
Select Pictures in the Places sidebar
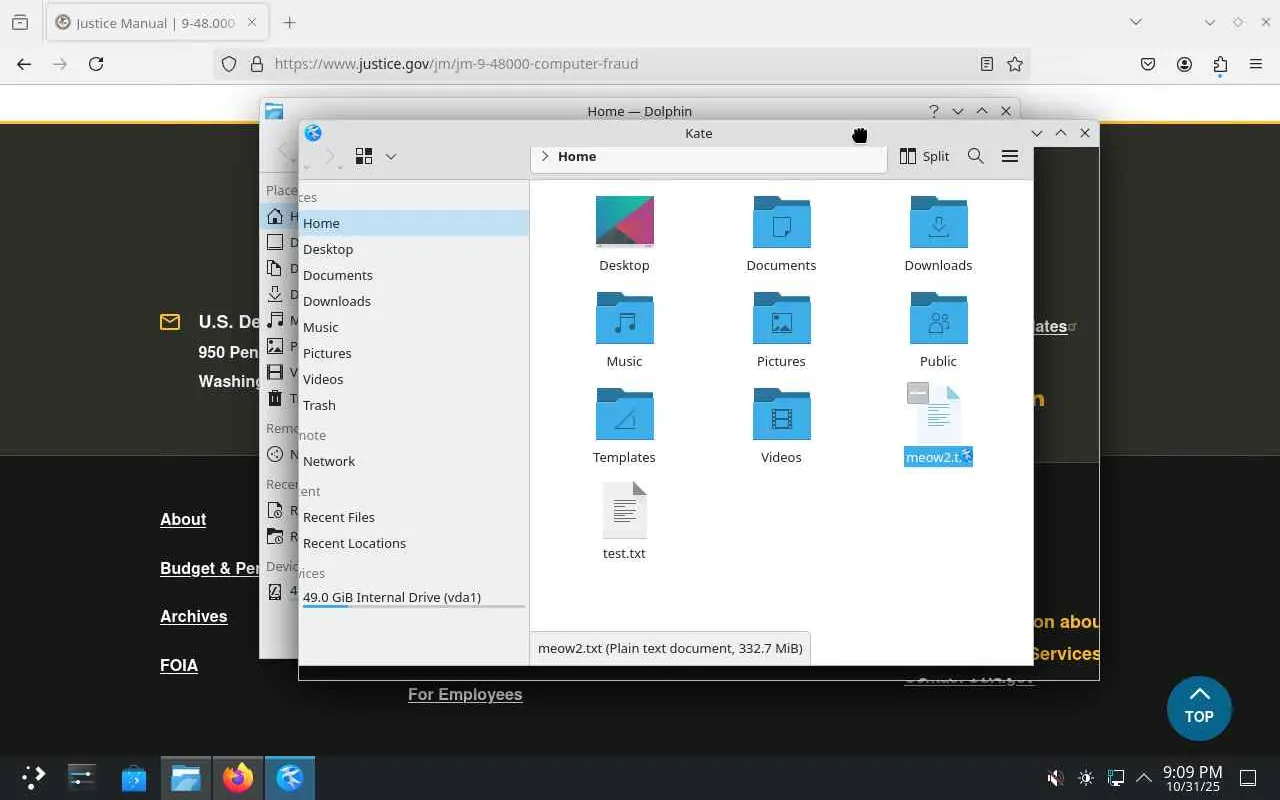click(414, 353)
